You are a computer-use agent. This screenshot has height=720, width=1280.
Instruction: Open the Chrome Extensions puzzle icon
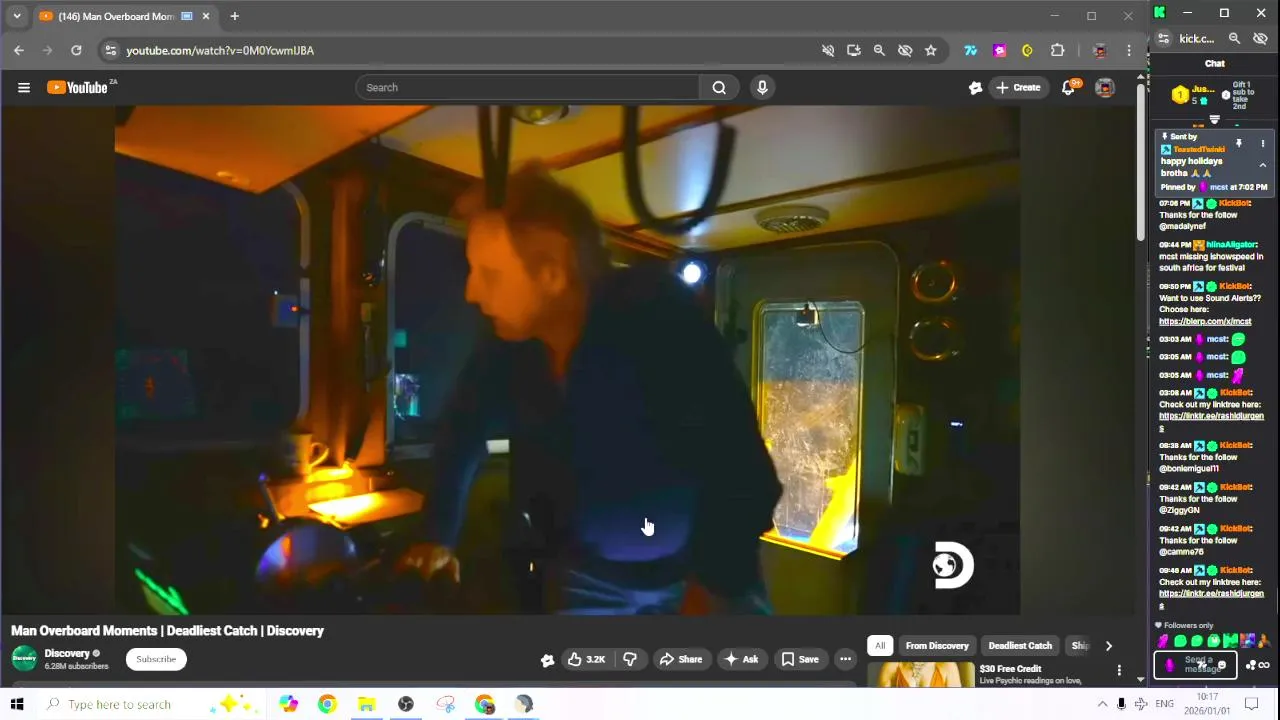pos(1057,50)
